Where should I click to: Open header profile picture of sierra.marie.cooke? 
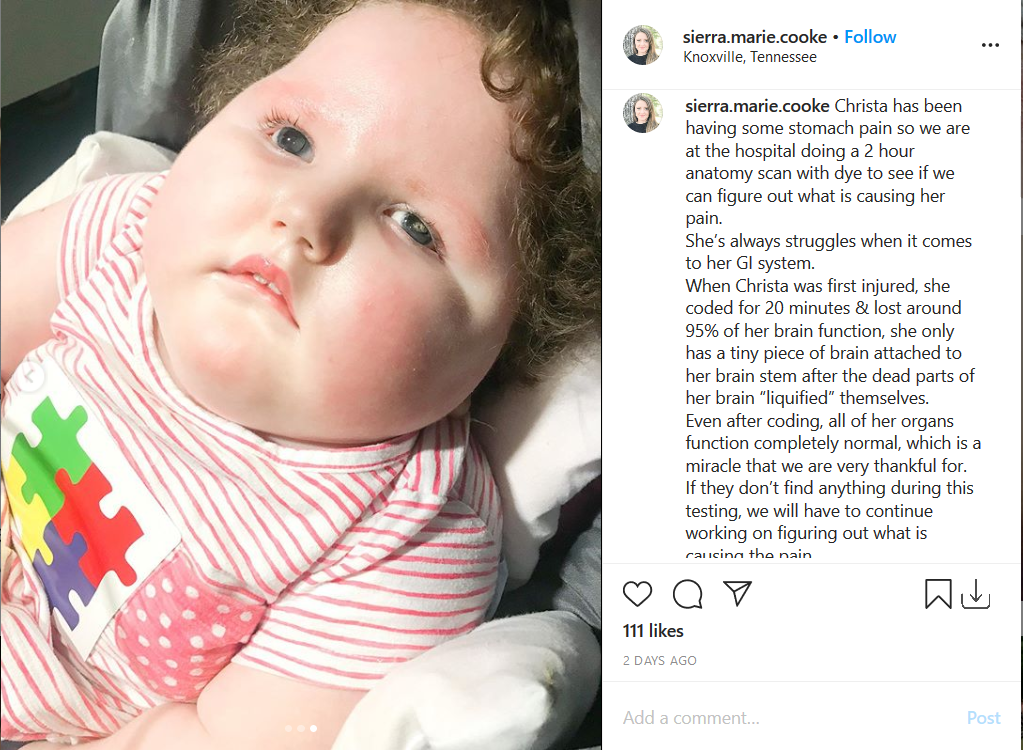click(643, 45)
